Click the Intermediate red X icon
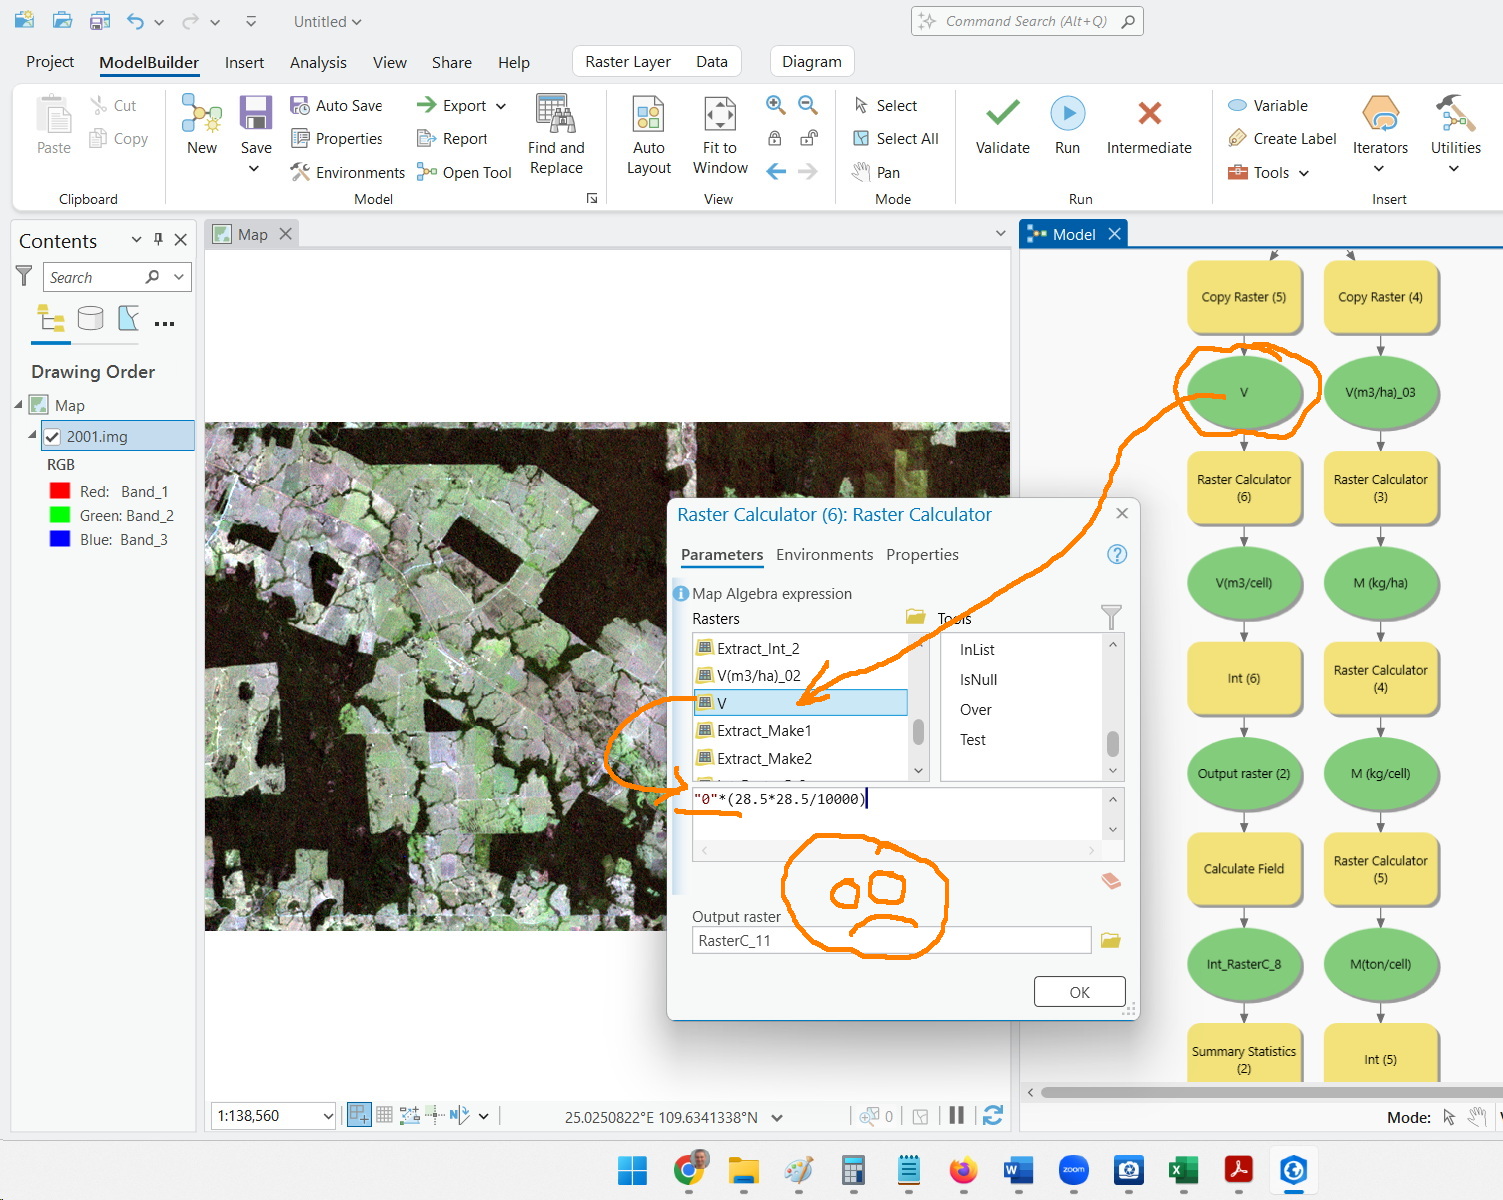This screenshot has height=1200, width=1503. (1149, 112)
